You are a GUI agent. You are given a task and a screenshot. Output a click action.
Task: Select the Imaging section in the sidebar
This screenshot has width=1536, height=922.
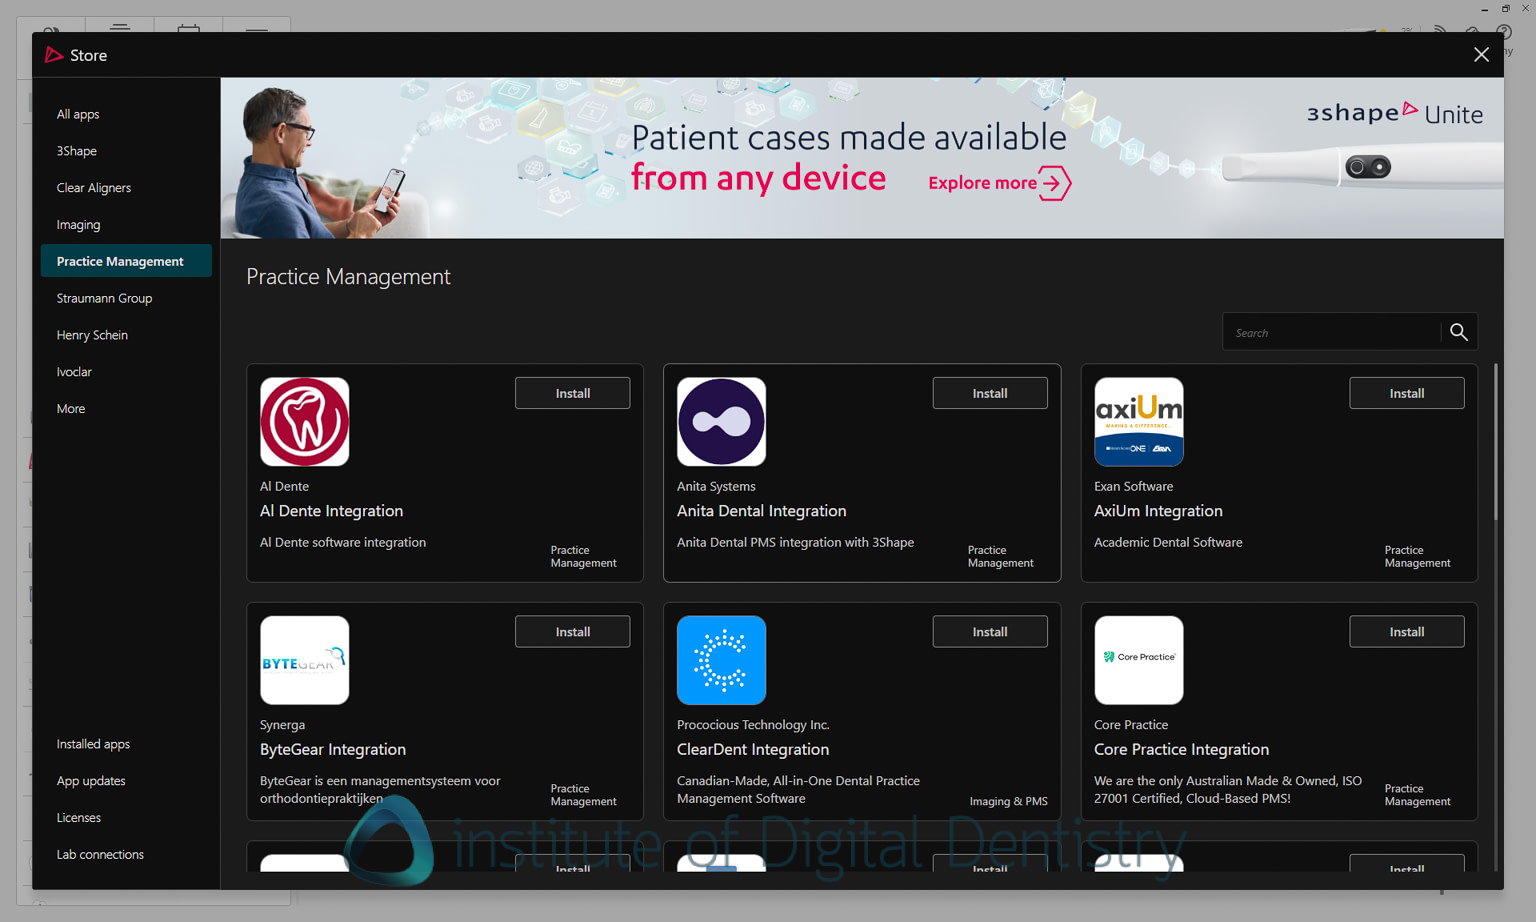[x=78, y=224]
